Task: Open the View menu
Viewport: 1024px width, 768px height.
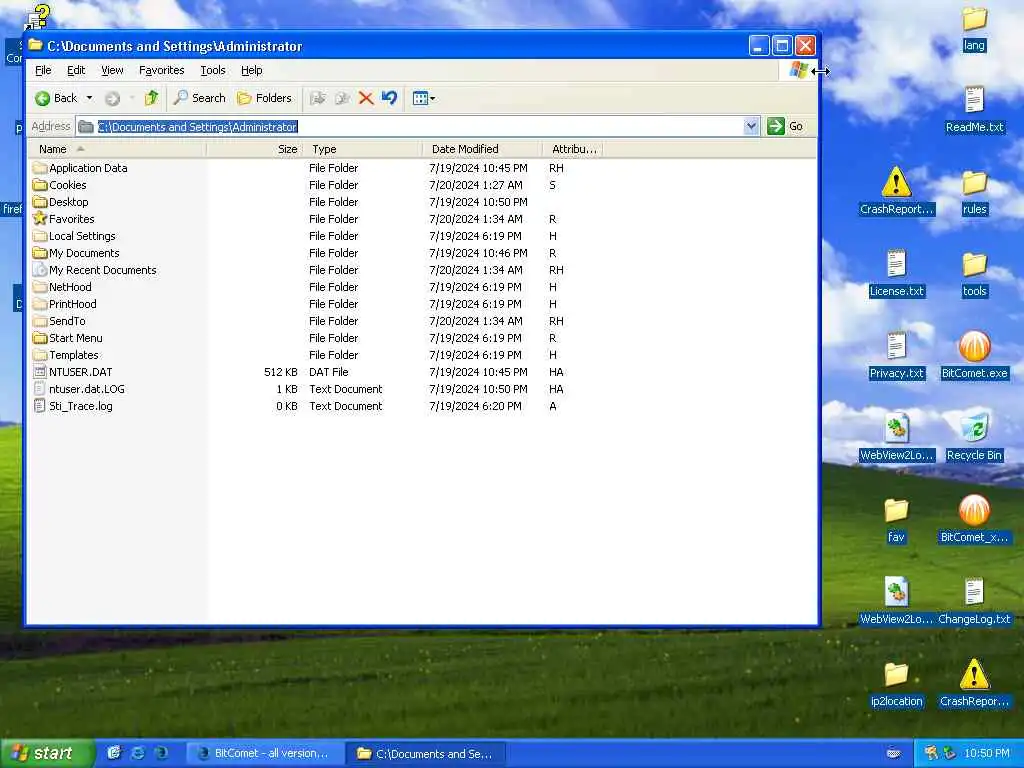Action: 112,70
